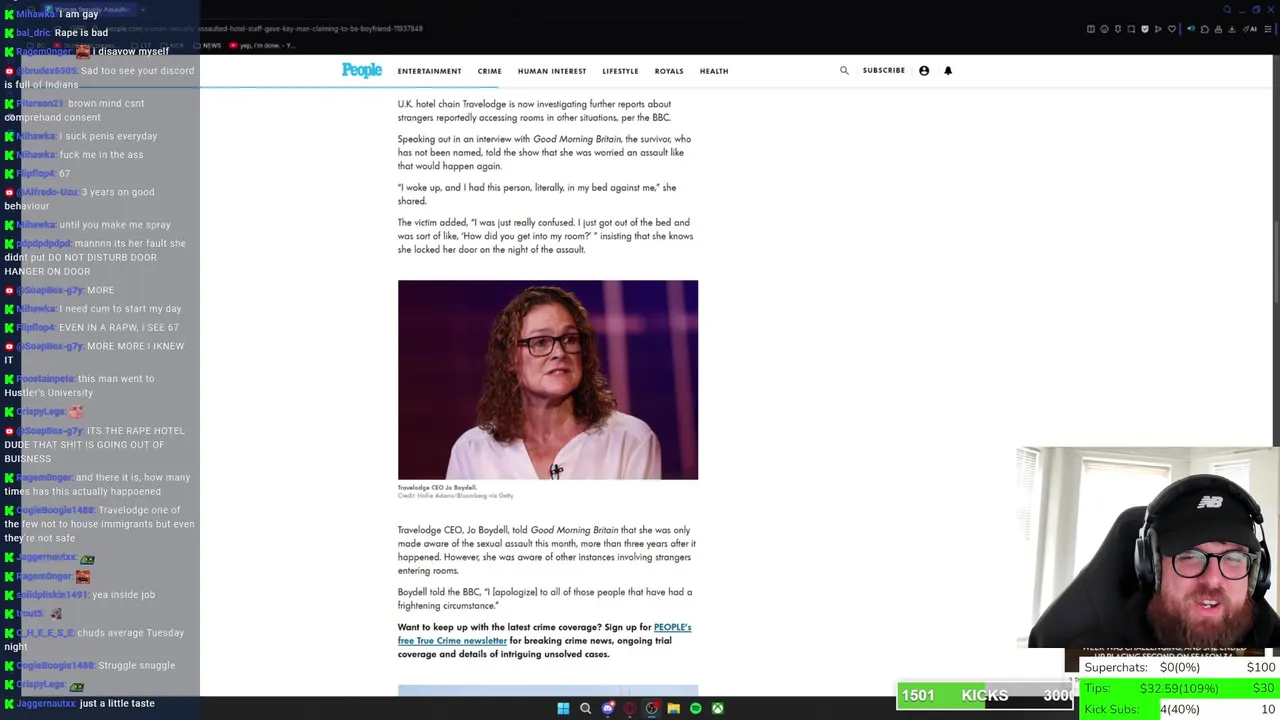
Task: Click the snapshot capture icon in browser toolbar
Action: [x=1131, y=29]
